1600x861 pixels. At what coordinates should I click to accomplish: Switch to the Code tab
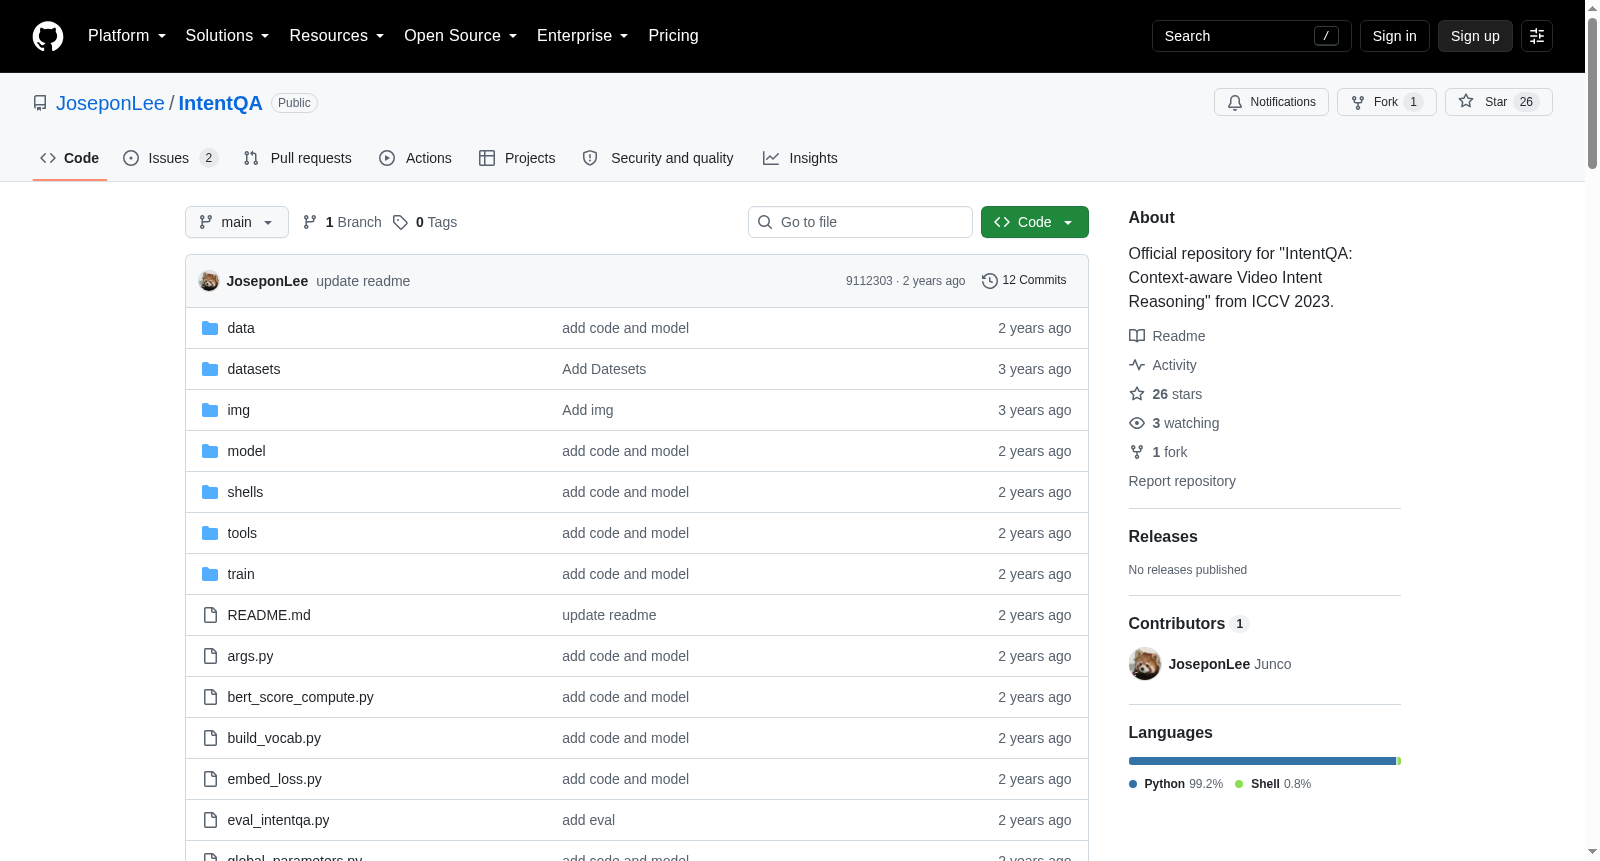(x=70, y=158)
